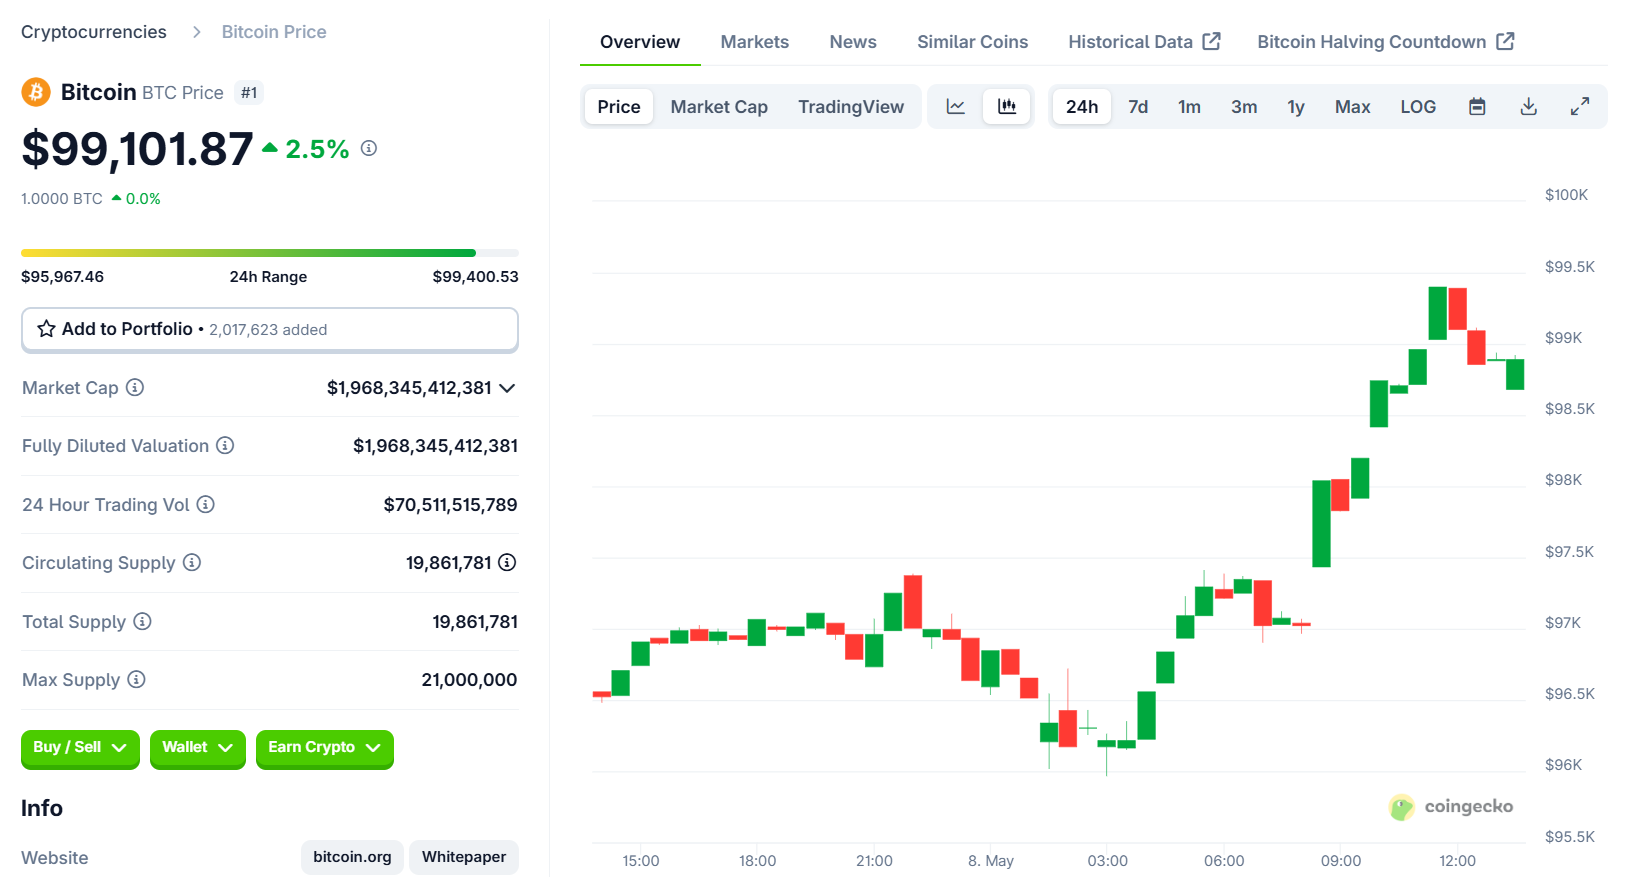Open the Earn Crypto dropdown
This screenshot has height=877, width=1633.
[325, 748]
